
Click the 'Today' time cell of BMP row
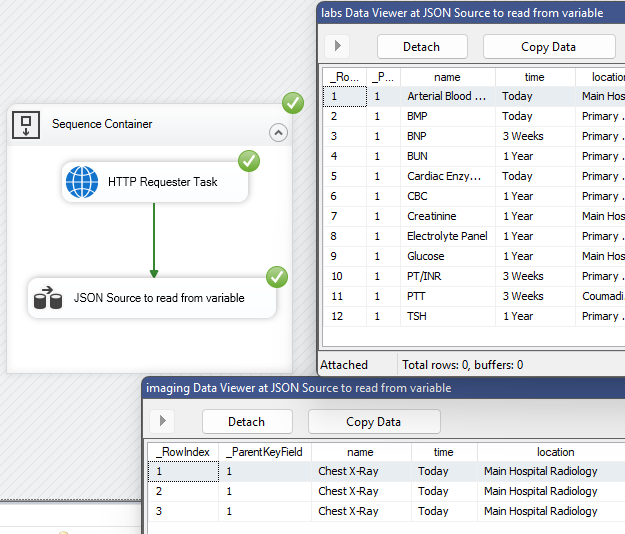coord(535,116)
